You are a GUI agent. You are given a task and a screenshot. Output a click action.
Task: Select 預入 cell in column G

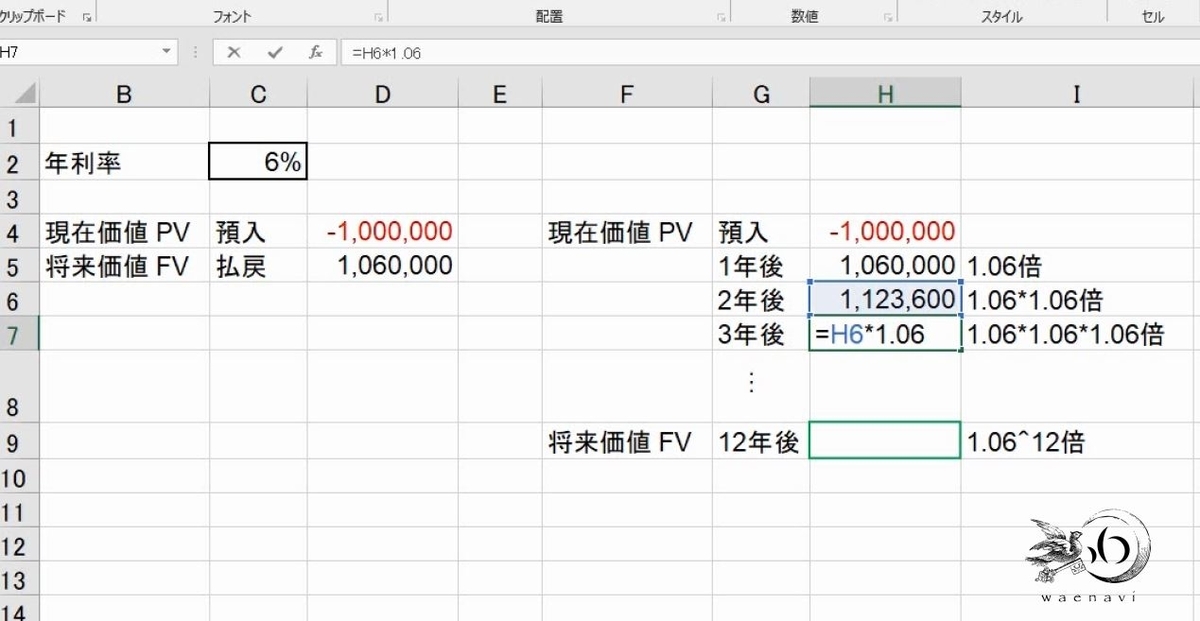pos(762,232)
